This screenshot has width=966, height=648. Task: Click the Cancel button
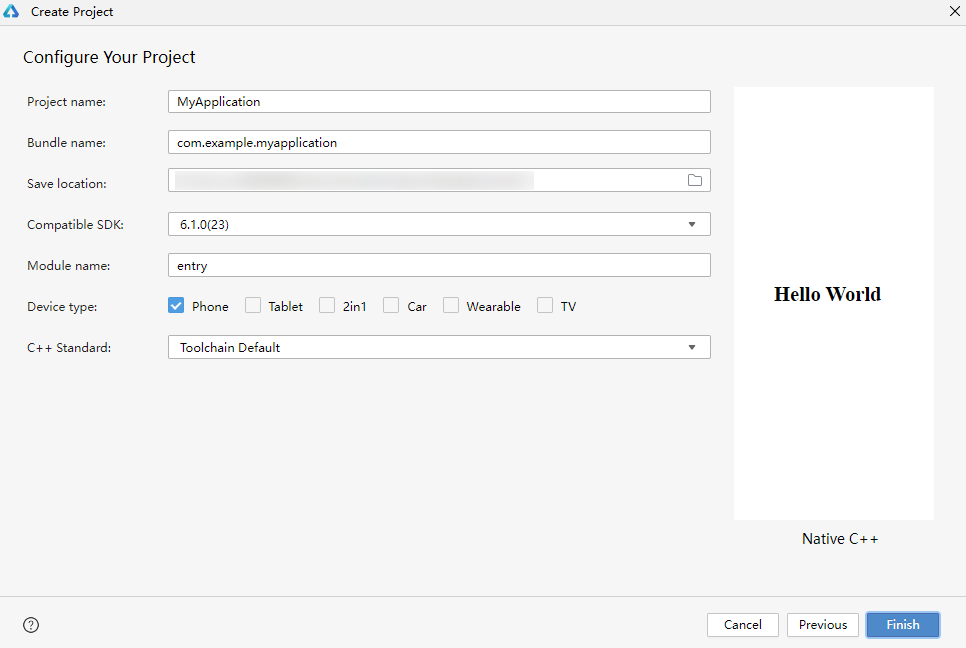pos(743,624)
